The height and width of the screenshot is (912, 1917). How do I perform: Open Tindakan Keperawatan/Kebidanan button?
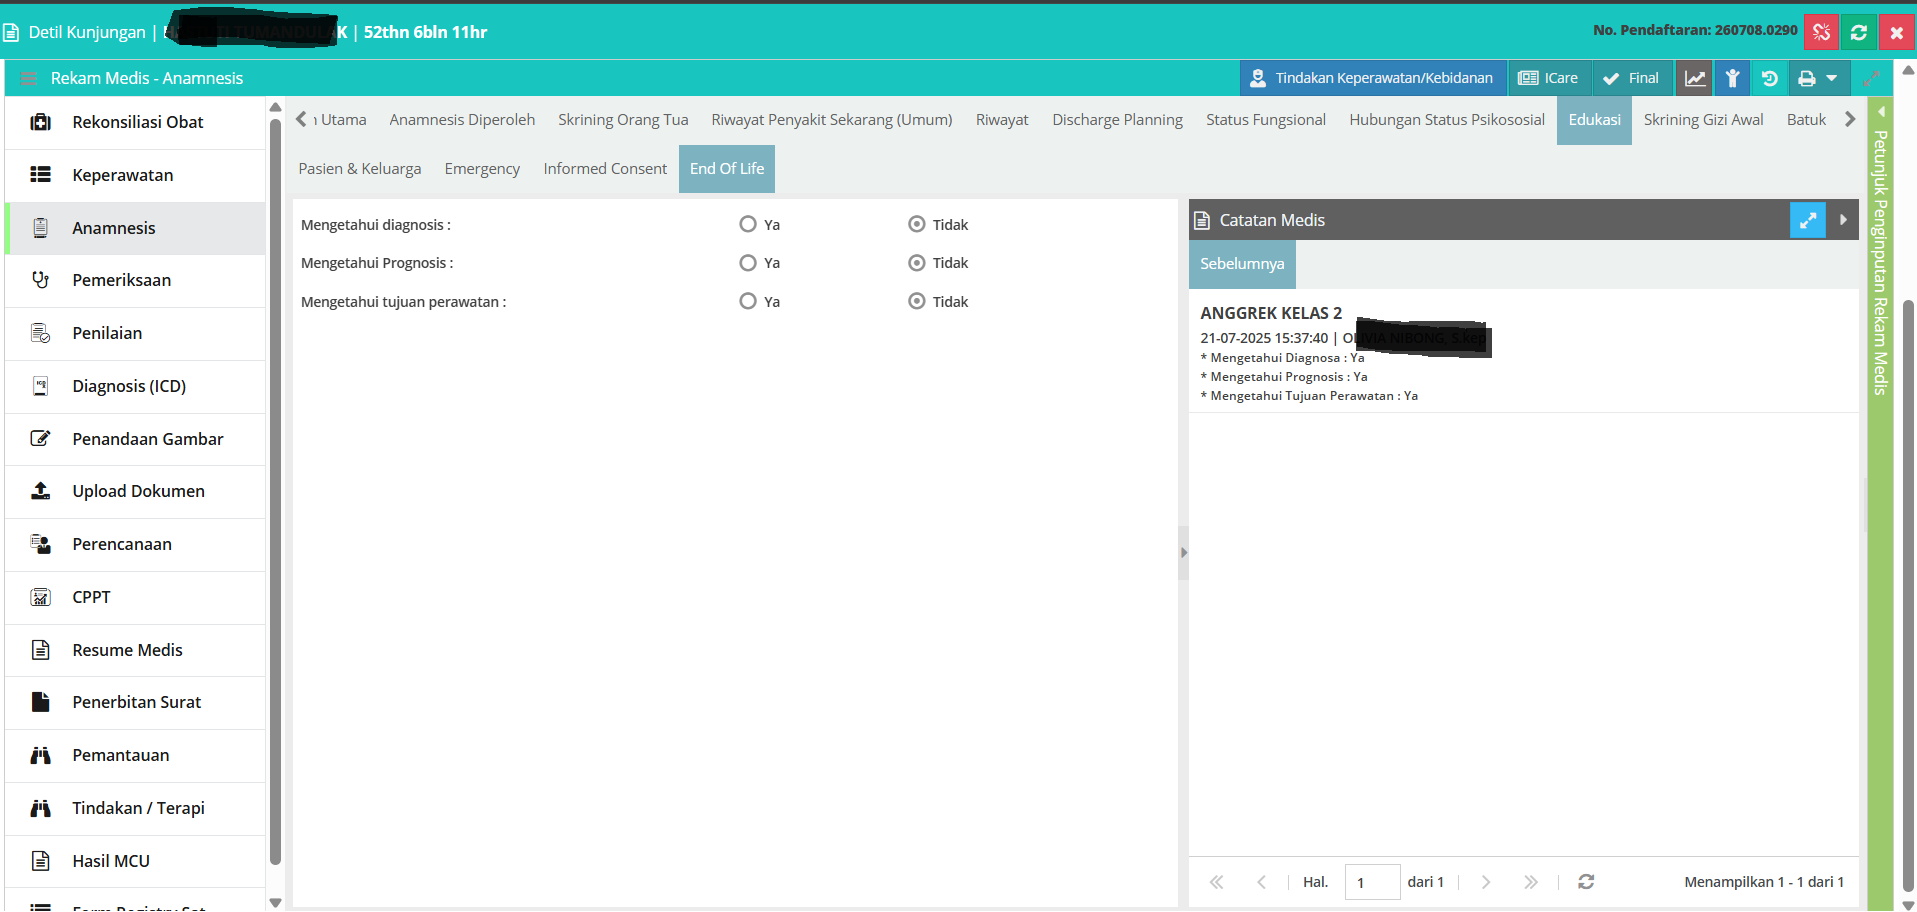pyautogui.click(x=1373, y=78)
